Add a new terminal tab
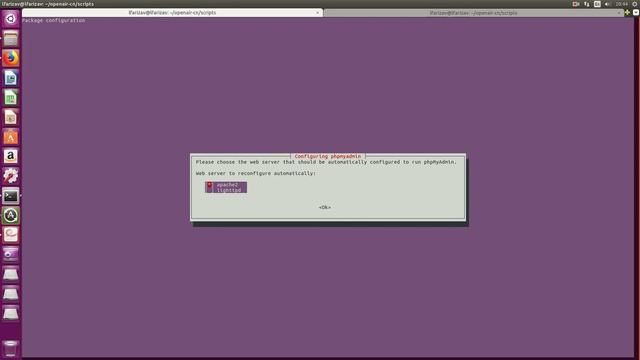 pyautogui.click(x=627, y=13)
